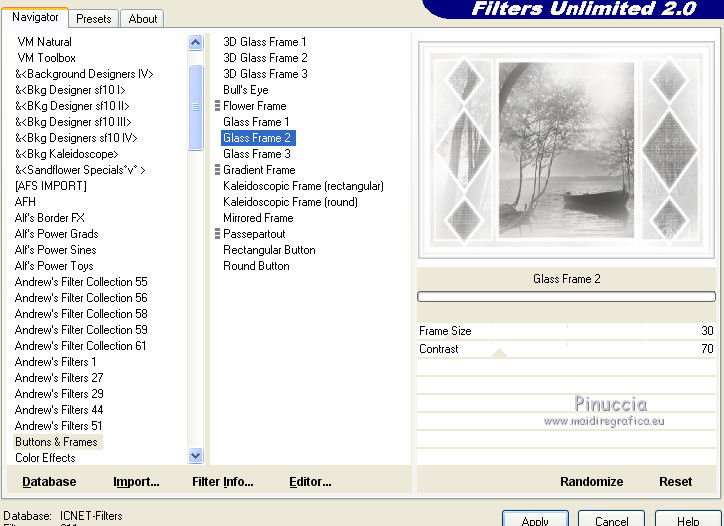Select Andrew's Filters 44 category
724x526 pixels.
tap(59, 410)
